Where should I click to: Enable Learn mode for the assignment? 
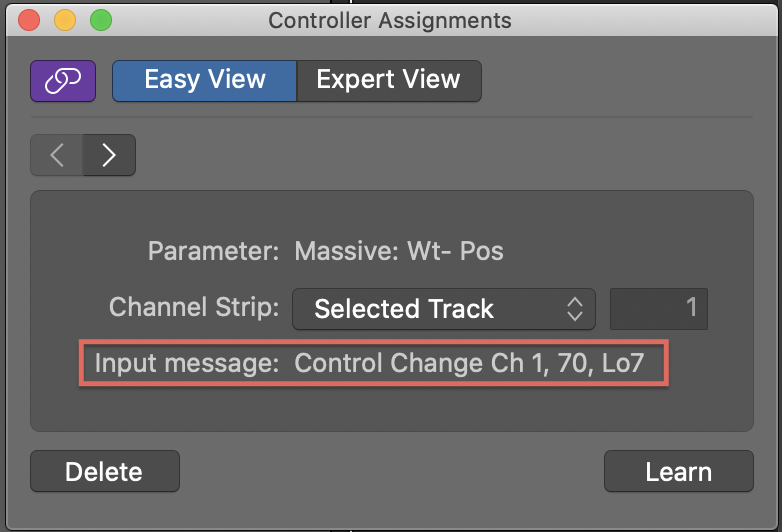click(679, 471)
